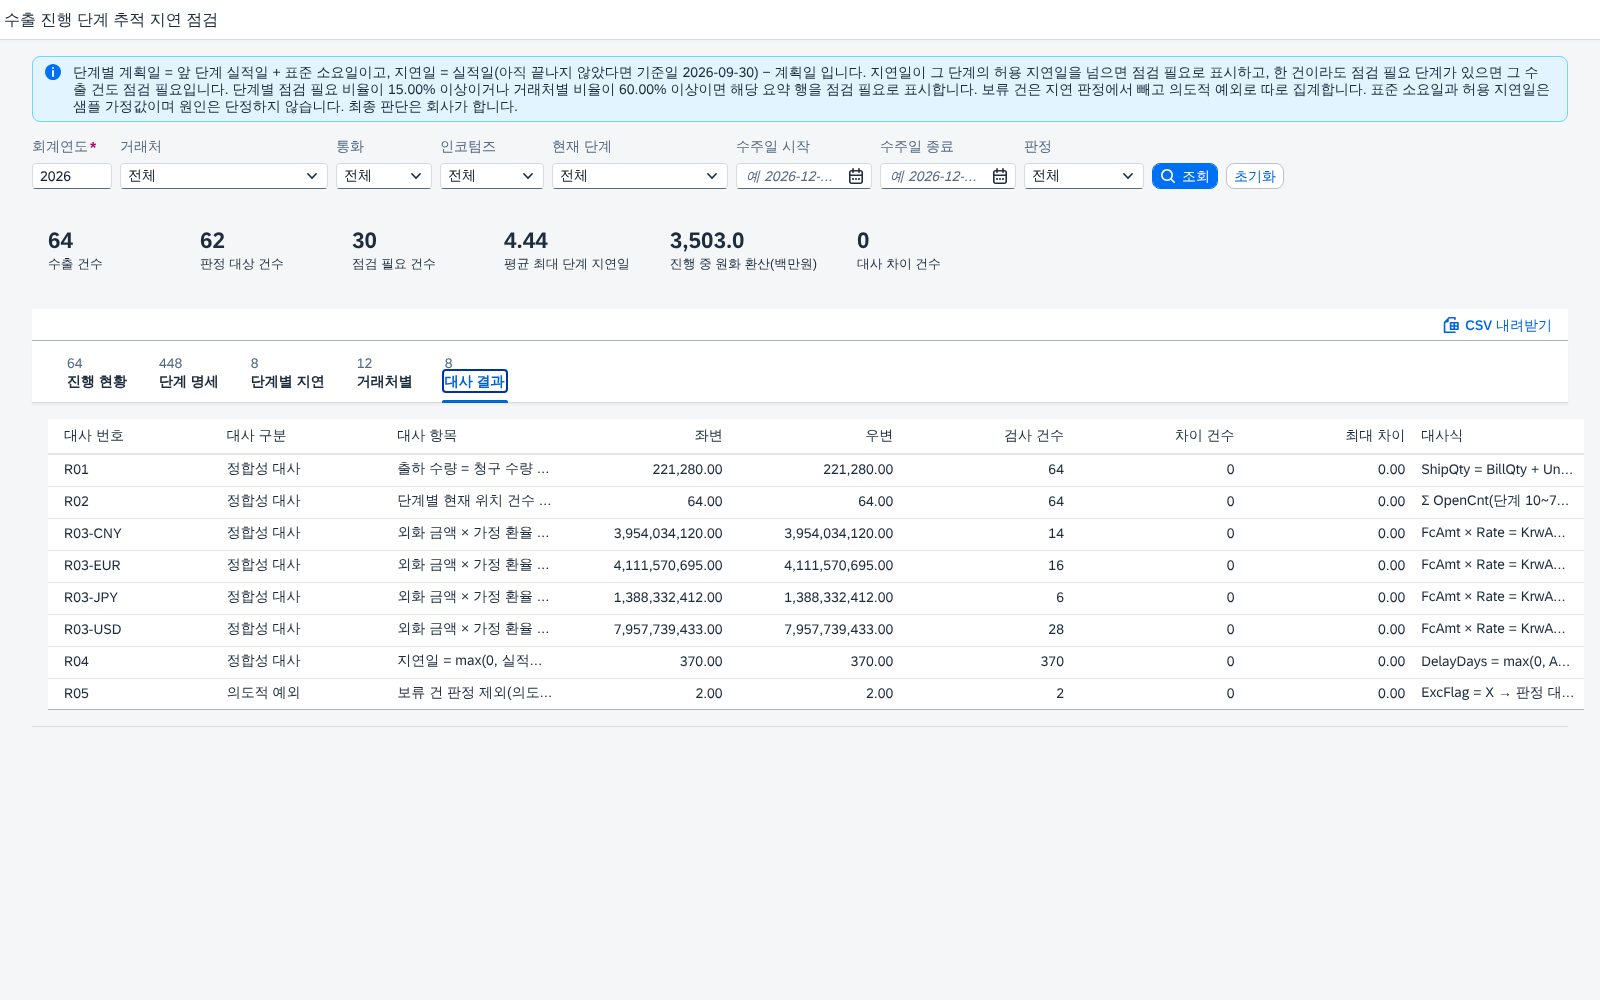This screenshot has width=1600, height=1000.
Task: Click the 최대 차이 column header
Action: pyautogui.click(x=1375, y=436)
